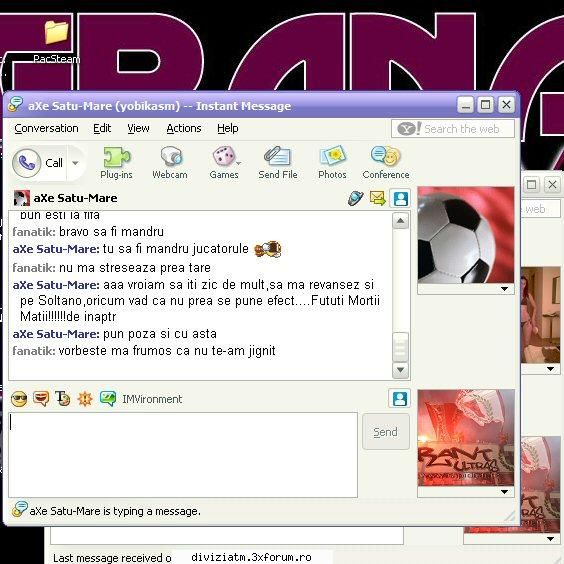Send a Buzz with the starburst icon
Viewport: 564px width, 564px height.
coord(85,399)
